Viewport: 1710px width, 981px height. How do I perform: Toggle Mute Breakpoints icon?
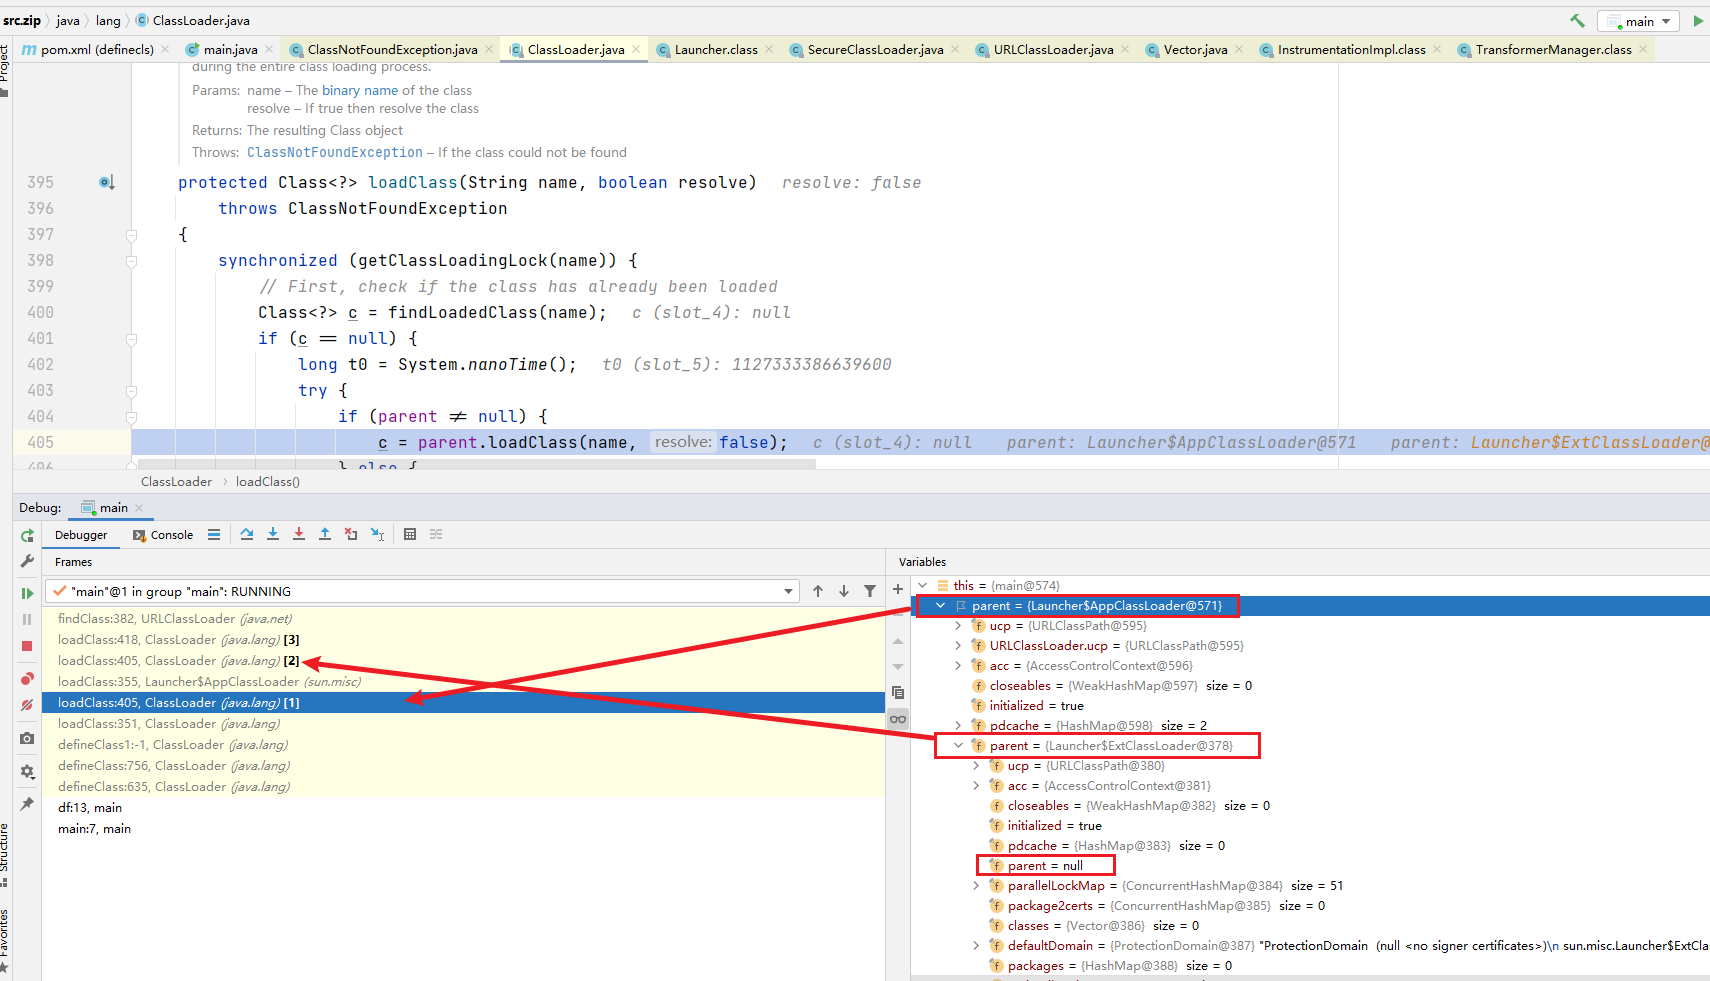click(x=27, y=704)
